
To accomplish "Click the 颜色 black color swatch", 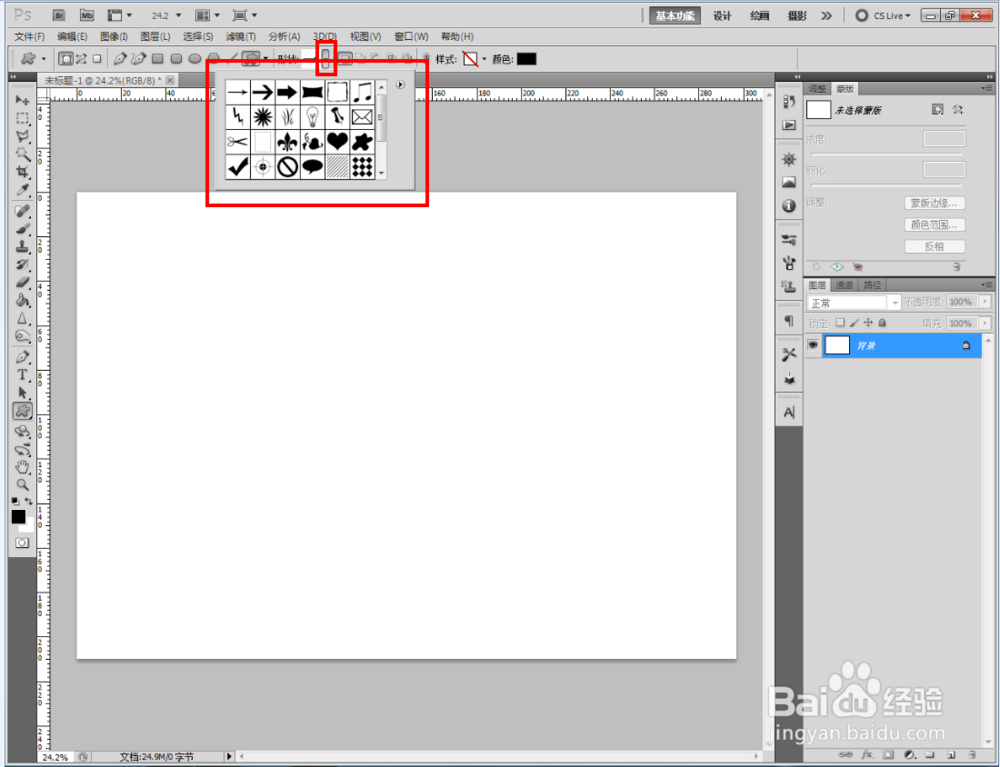I will [x=526, y=59].
